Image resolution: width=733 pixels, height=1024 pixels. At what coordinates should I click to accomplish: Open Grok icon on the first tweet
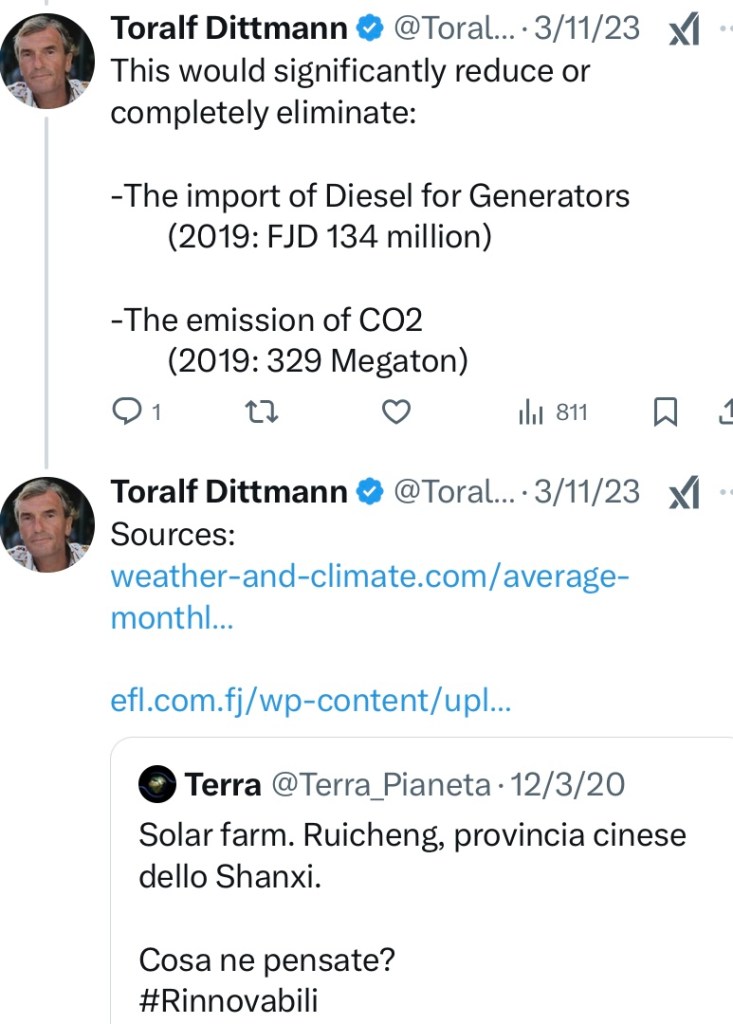tap(683, 30)
